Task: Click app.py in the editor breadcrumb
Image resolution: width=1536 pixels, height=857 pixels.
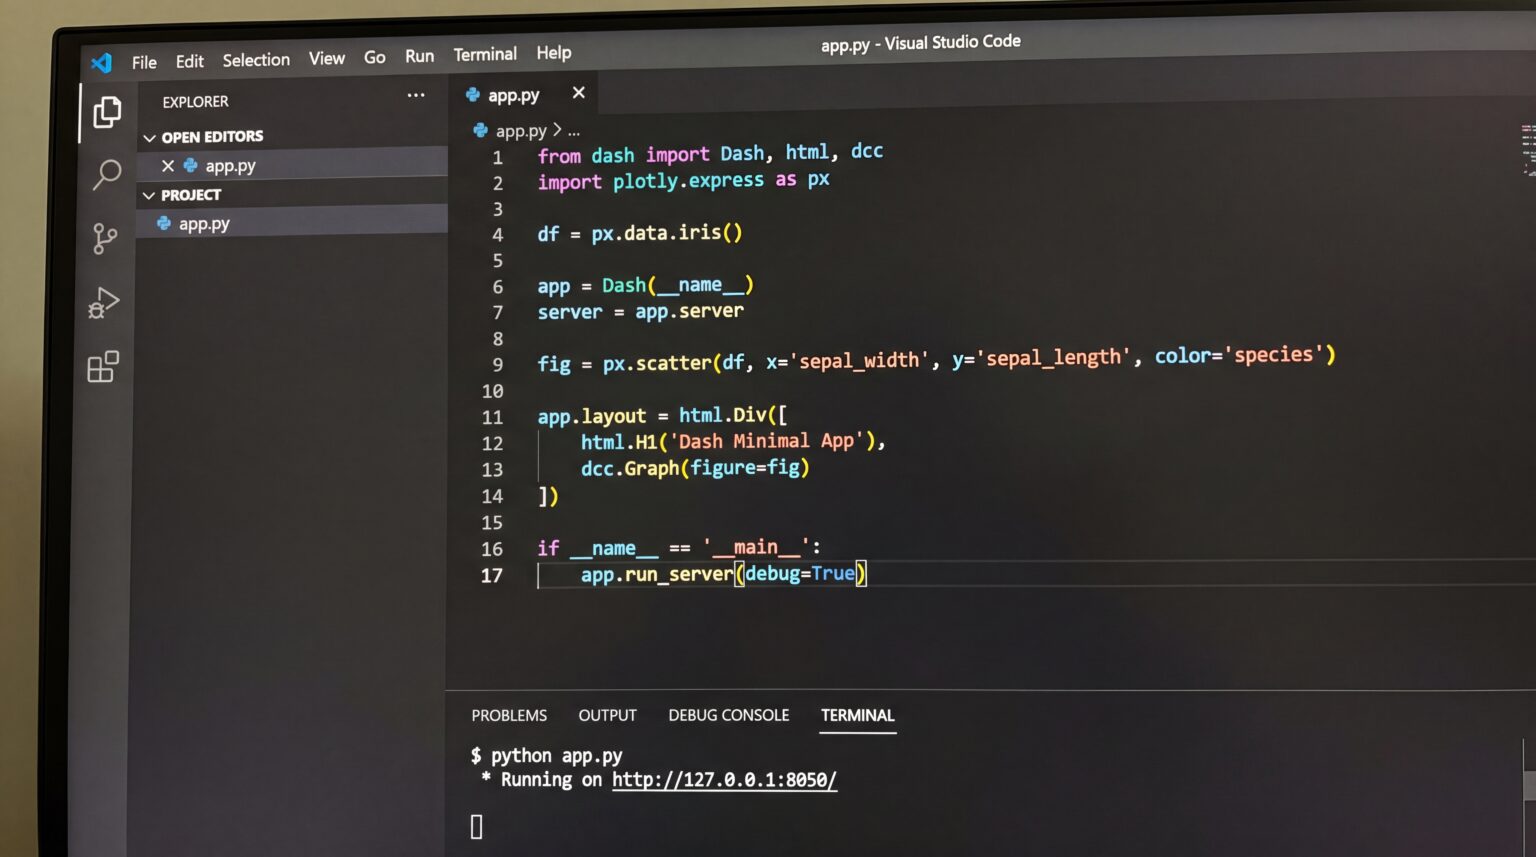Action: 521,131
